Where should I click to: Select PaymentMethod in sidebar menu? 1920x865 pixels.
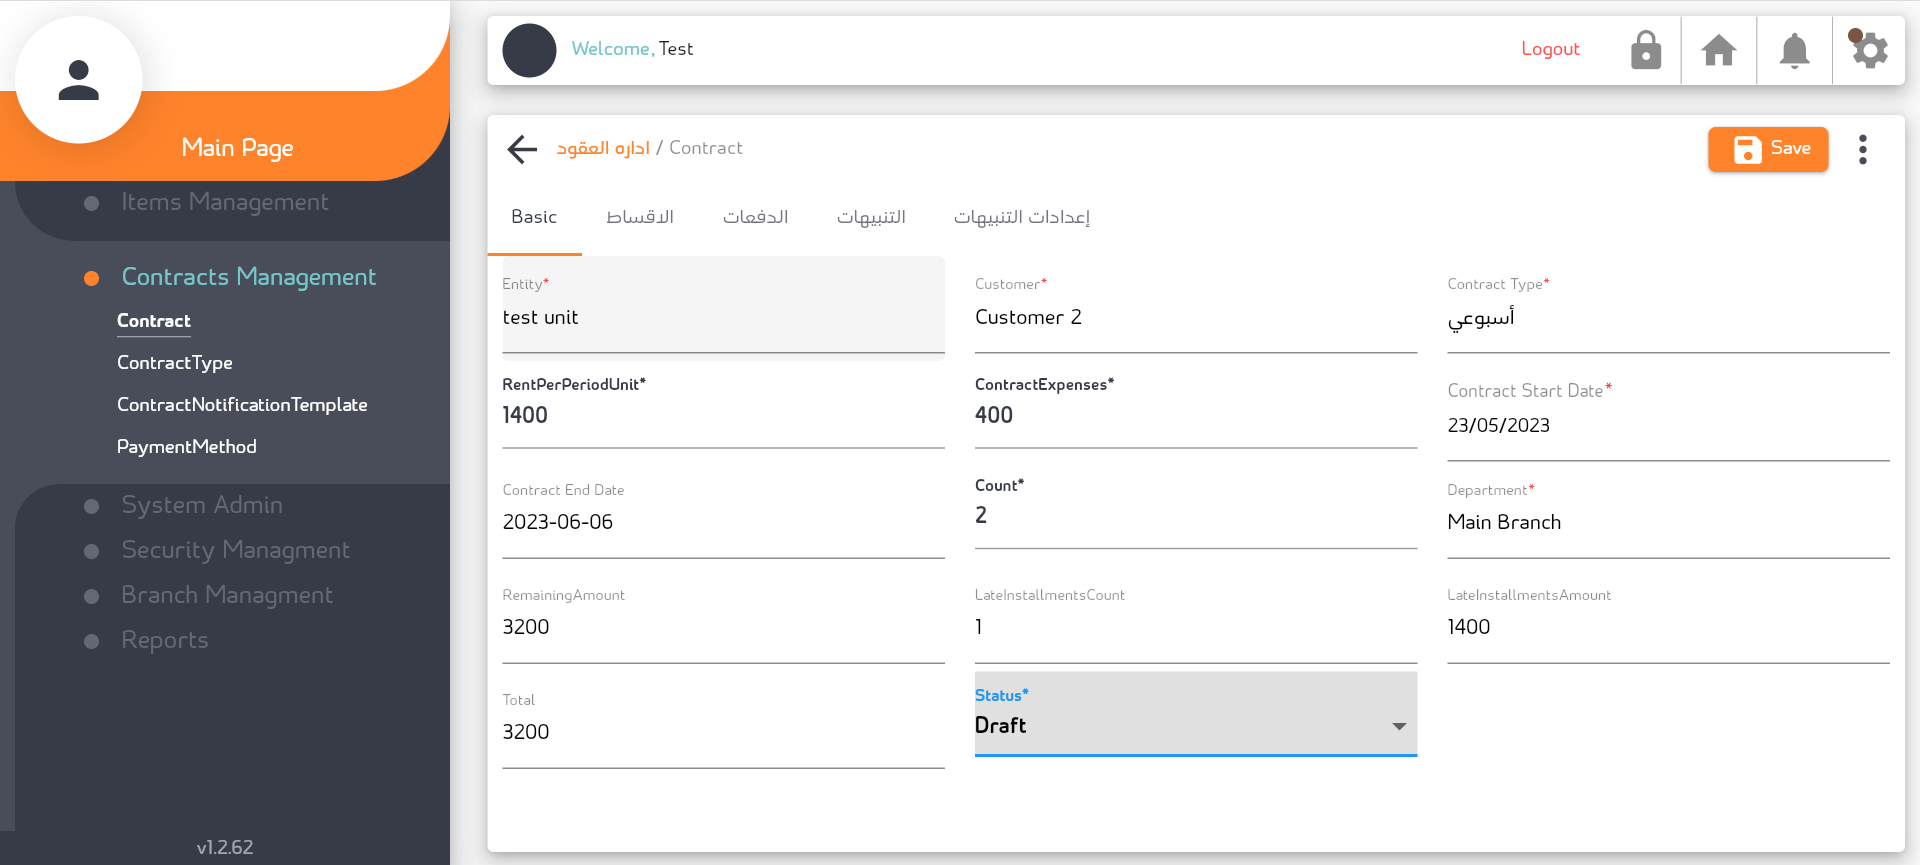186,447
